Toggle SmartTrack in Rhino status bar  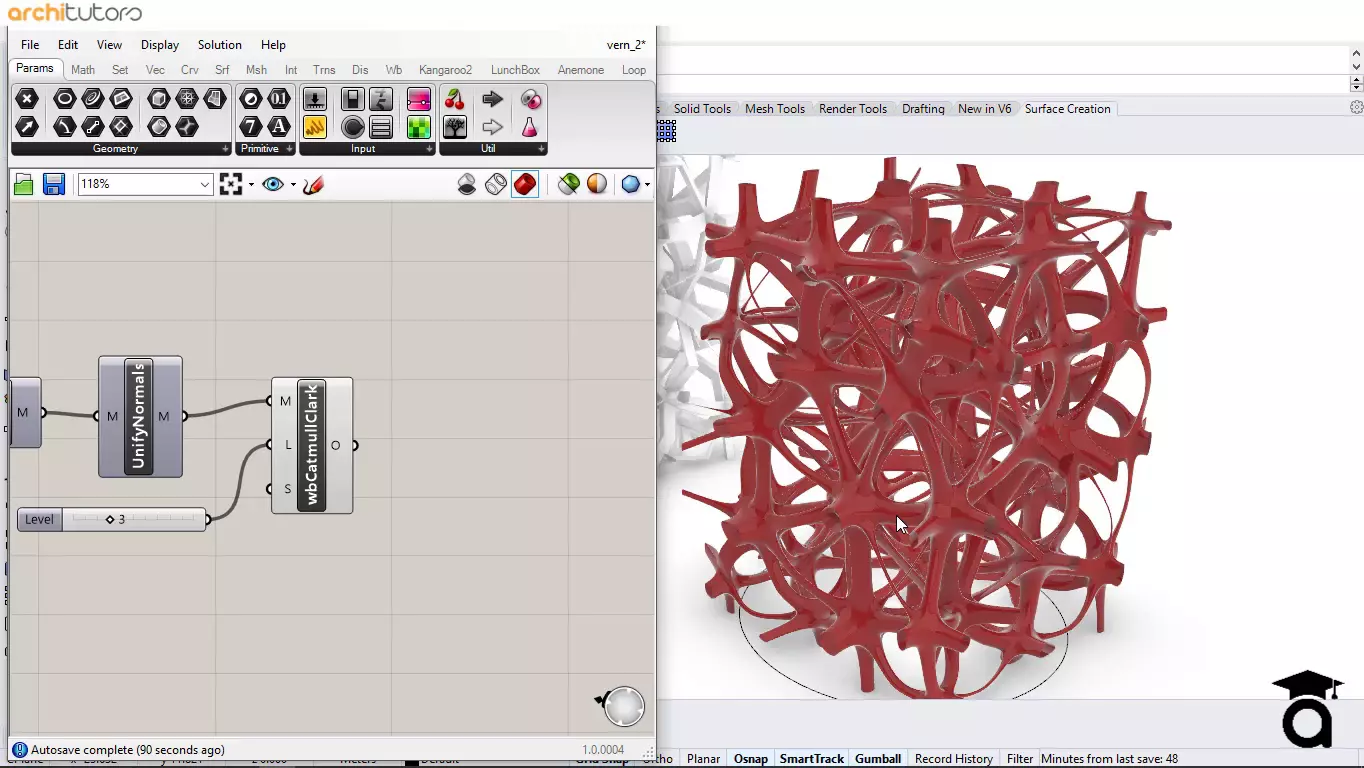pyautogui.click(x=812, y=759)
